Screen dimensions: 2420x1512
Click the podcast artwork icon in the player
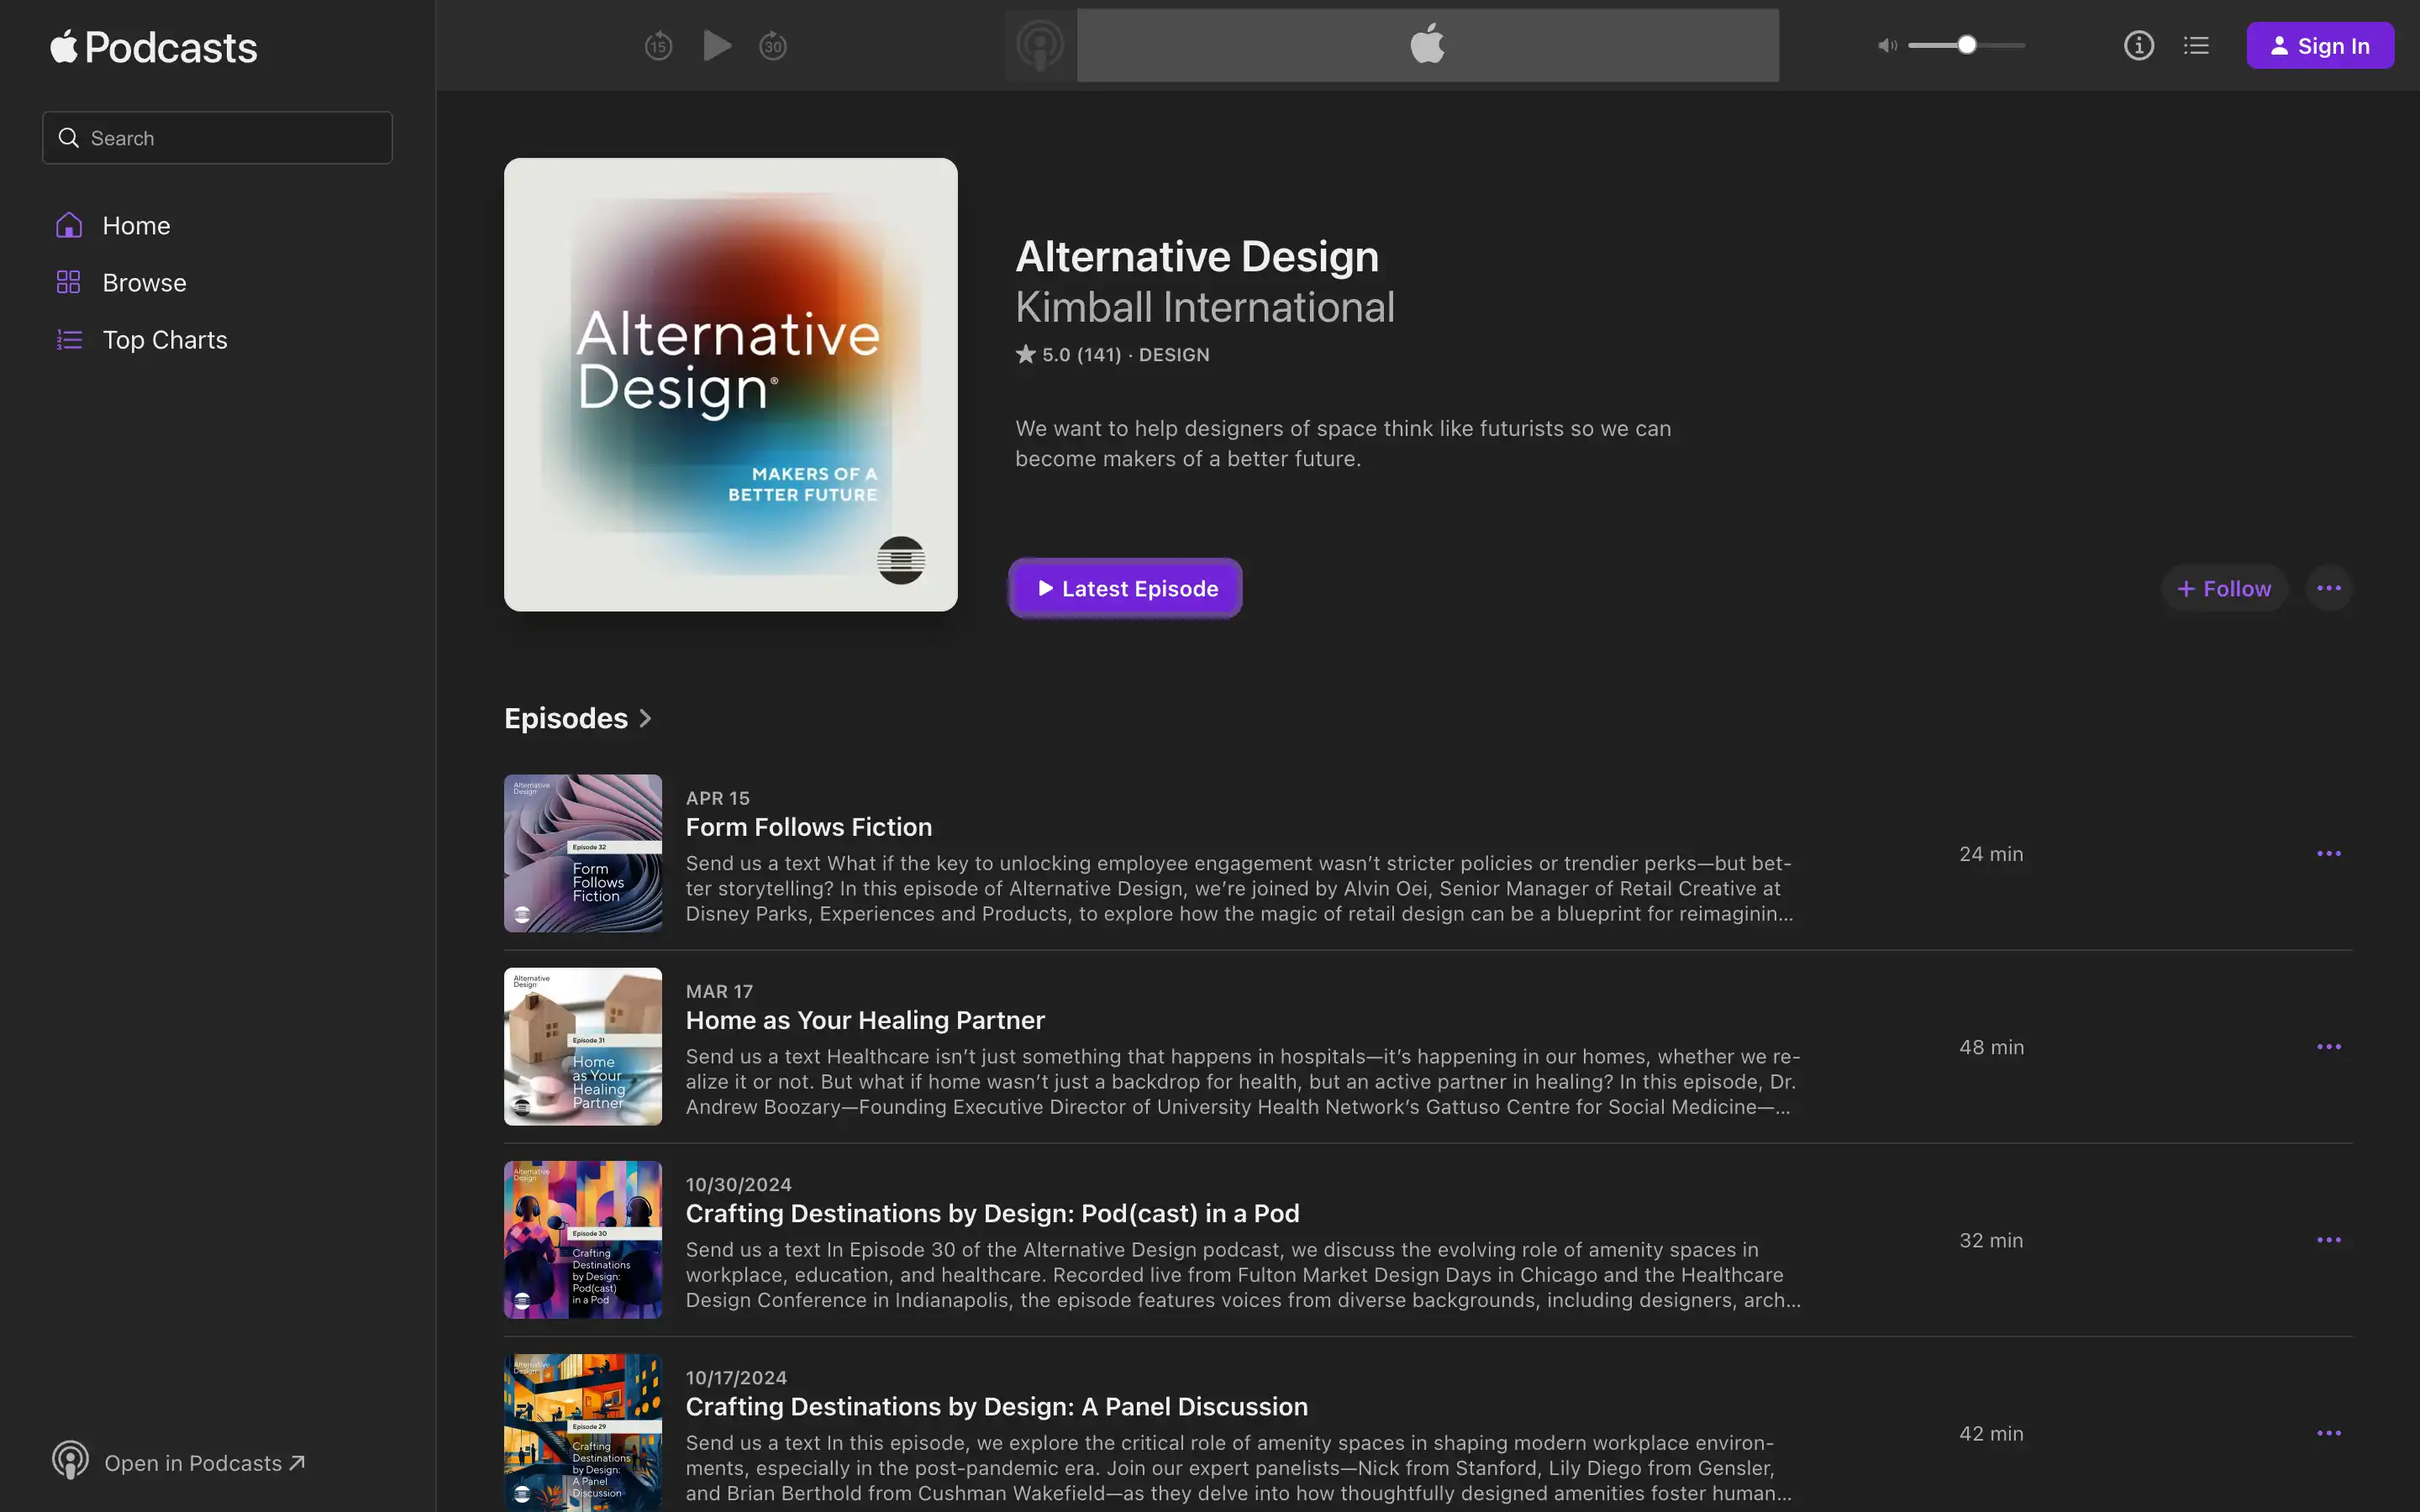click(1040, 46)
